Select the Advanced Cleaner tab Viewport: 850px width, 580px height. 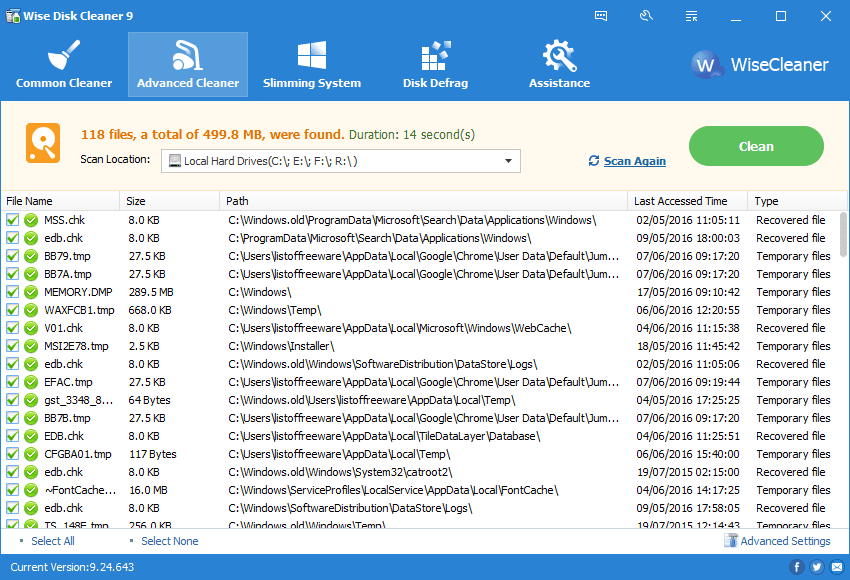click(188, 65)
